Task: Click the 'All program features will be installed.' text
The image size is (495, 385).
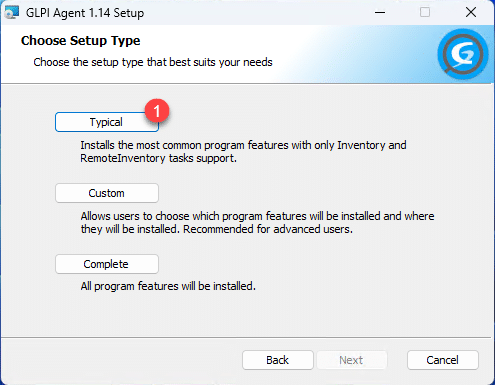Action: tap(168, 286)
